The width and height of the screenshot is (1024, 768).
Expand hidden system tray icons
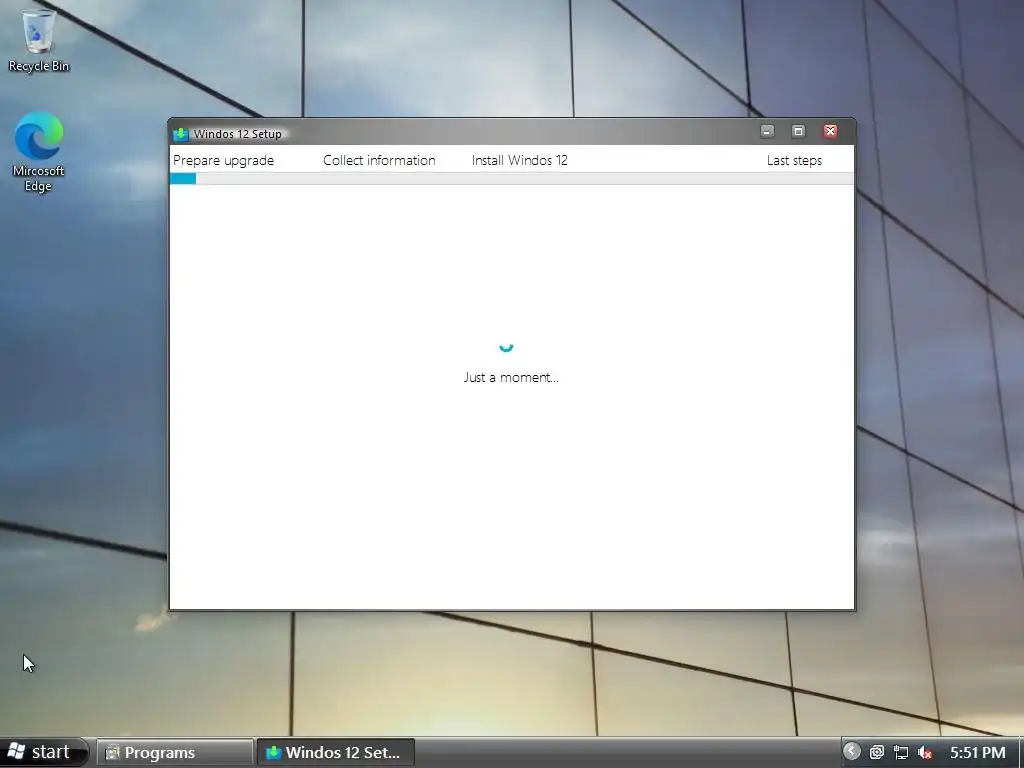pyautogui.click(x=851, y=752)
